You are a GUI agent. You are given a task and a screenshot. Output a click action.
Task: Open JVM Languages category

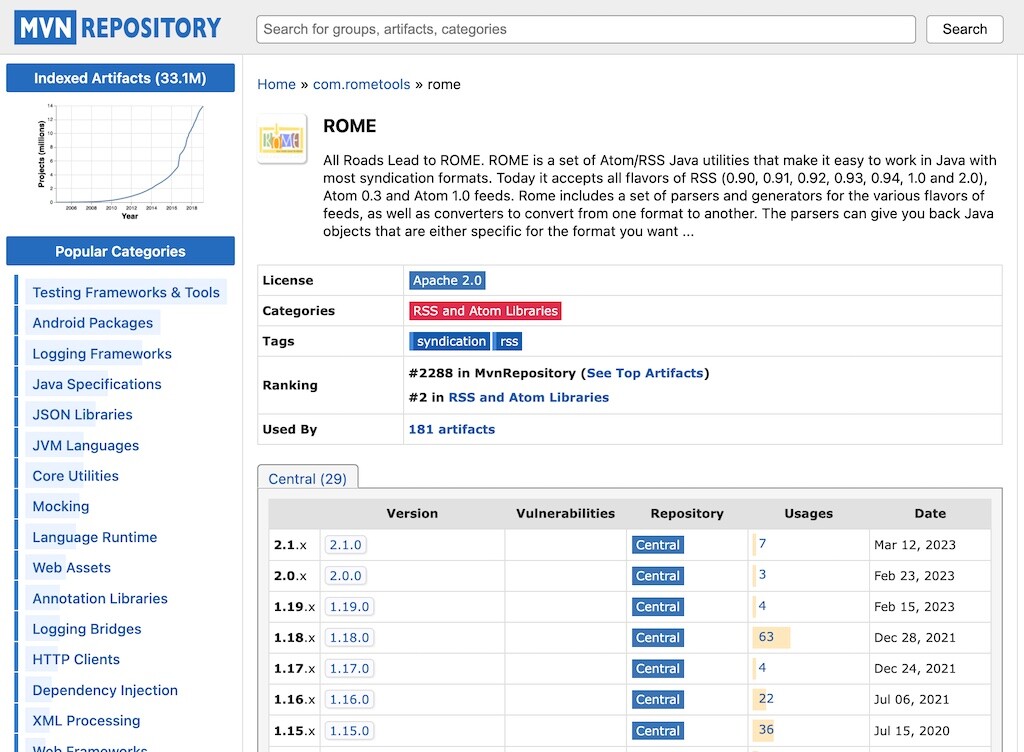[x=86, y=445]
